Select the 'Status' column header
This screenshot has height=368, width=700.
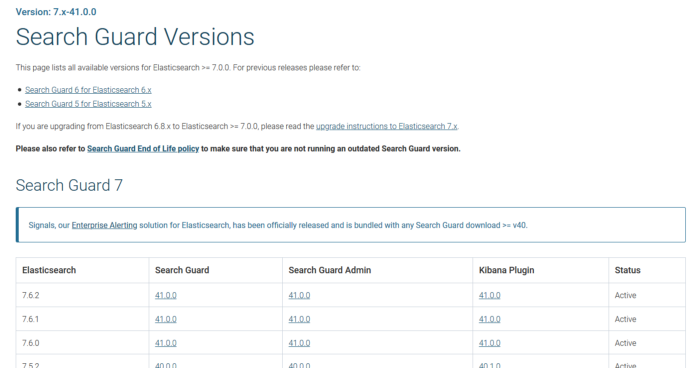point(627,270)
